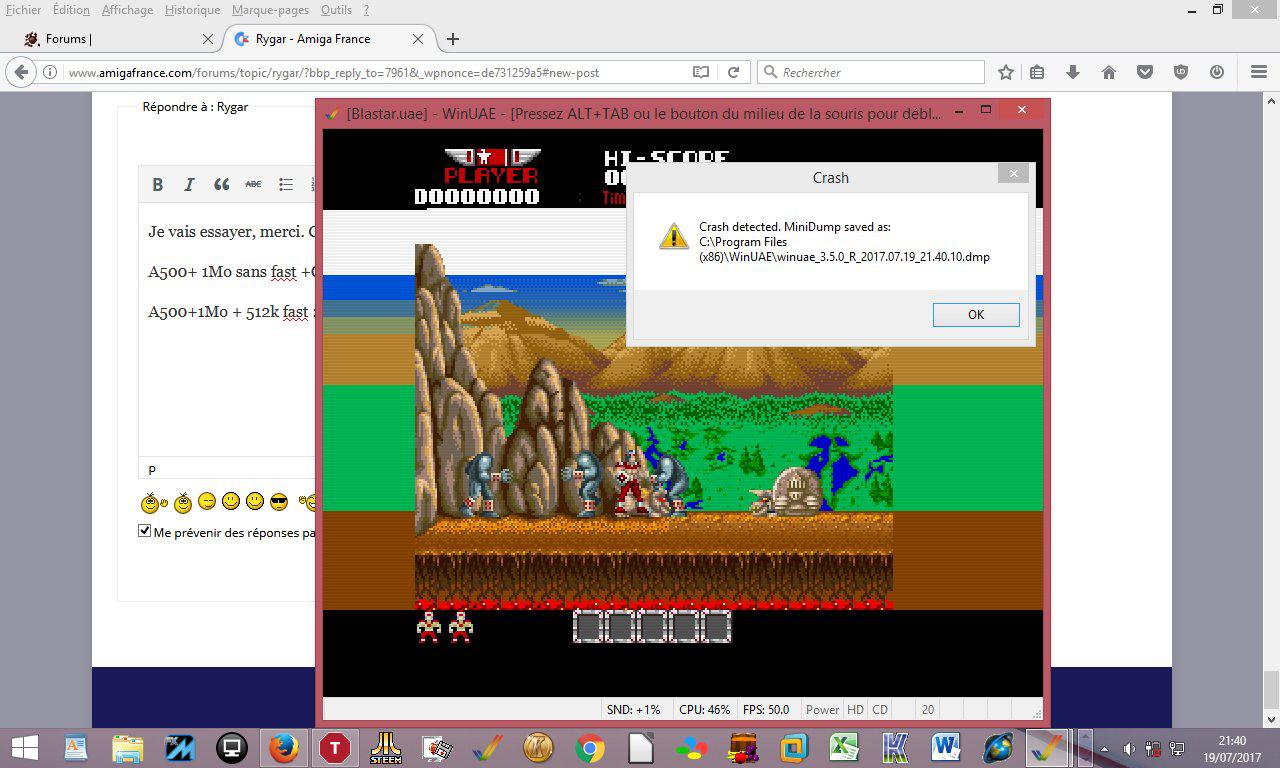
Task: Open STEEM emulator from the taskbar
Action: click(x=386, y=748)
